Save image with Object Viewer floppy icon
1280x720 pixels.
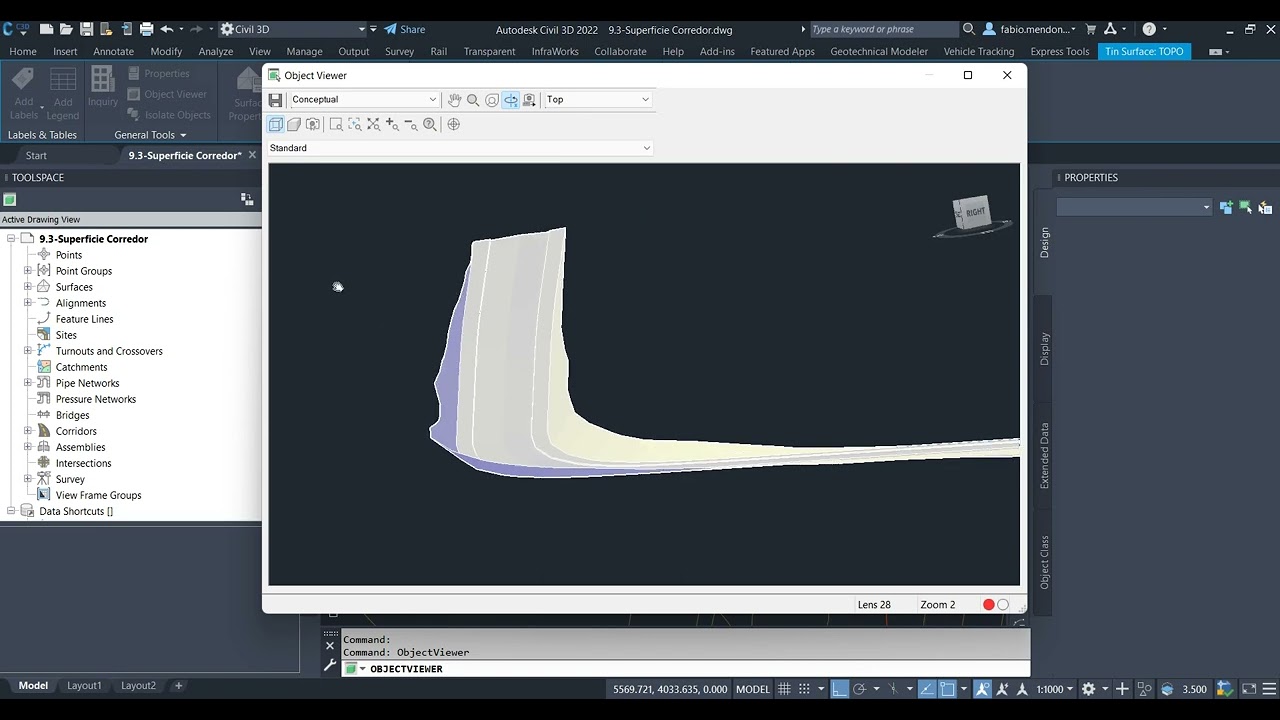[275, 100]
